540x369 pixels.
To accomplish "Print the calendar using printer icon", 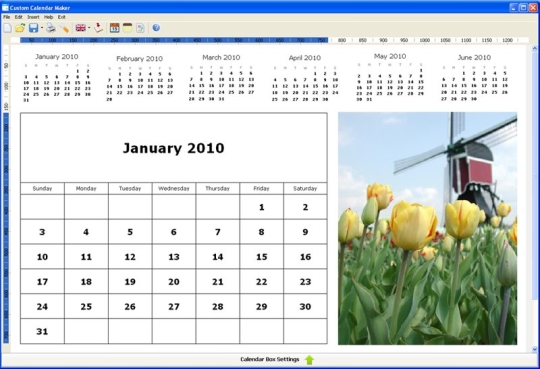I will (51, 28).
